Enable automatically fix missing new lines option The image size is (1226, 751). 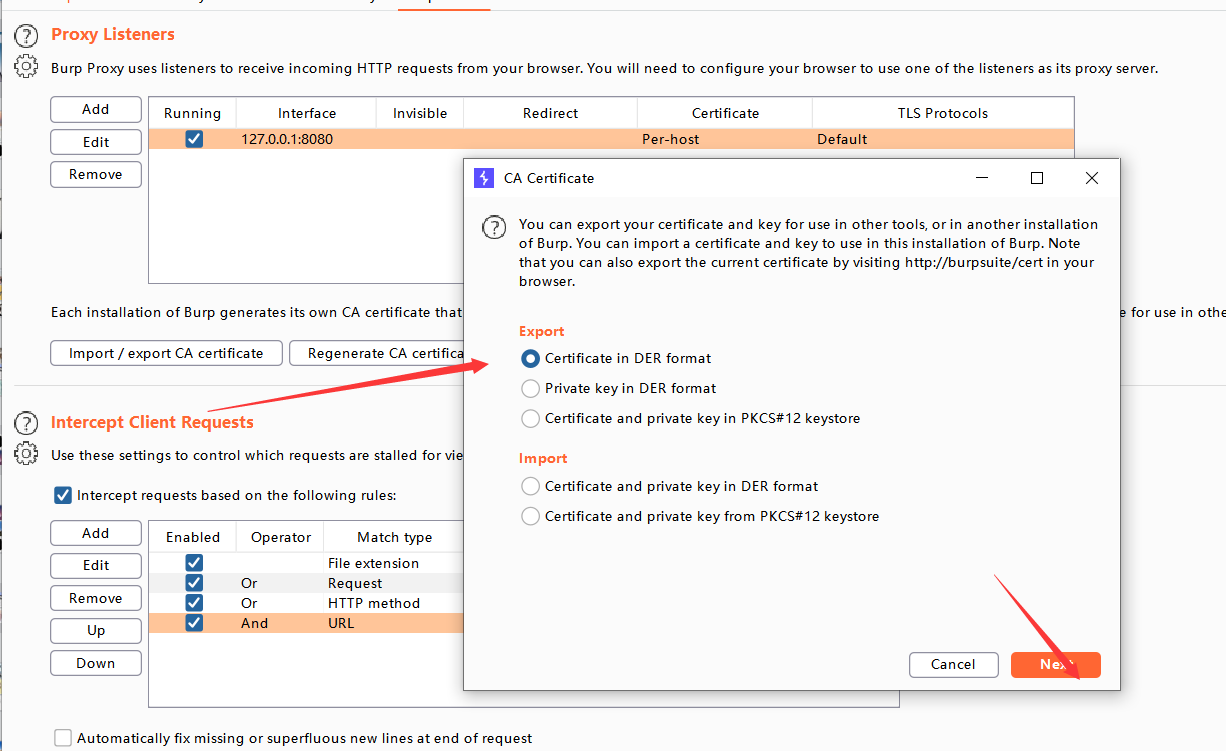click(x=63, y=738)
